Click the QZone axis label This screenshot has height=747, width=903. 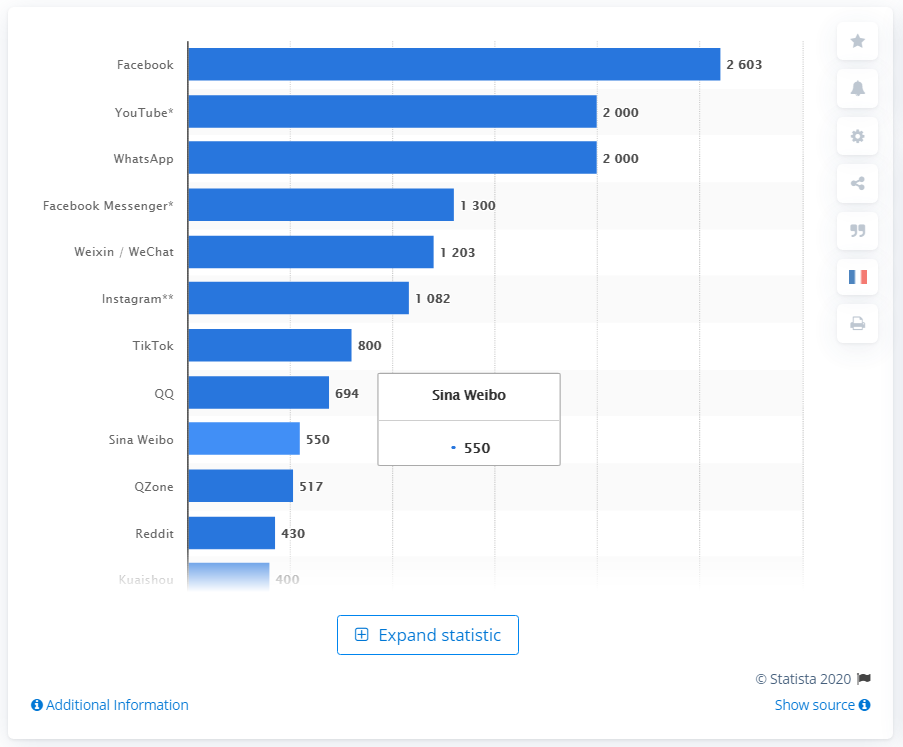point(154,487)
